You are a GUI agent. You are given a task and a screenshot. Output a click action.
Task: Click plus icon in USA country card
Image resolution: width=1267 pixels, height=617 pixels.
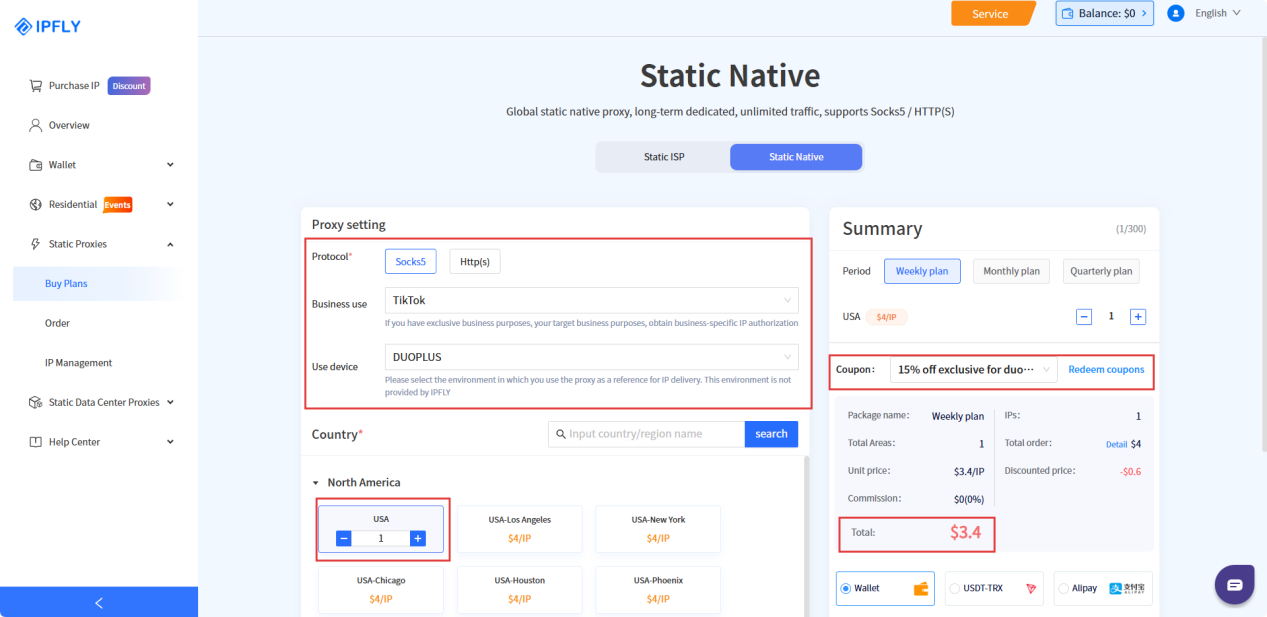418,538
